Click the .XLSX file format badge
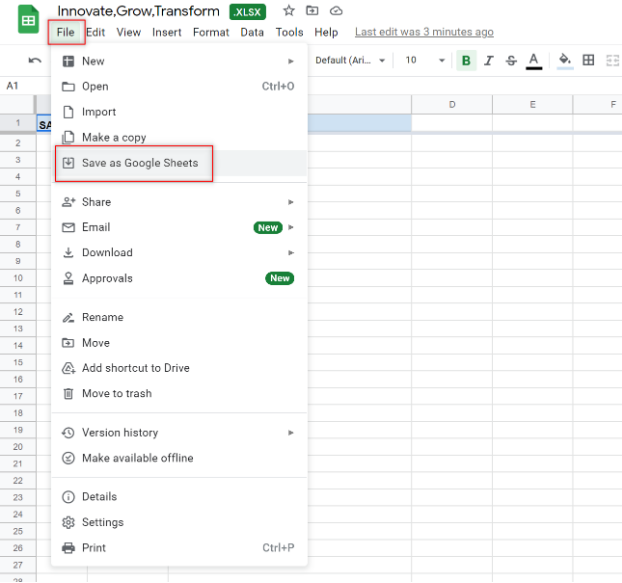 (x=248, y=12)
